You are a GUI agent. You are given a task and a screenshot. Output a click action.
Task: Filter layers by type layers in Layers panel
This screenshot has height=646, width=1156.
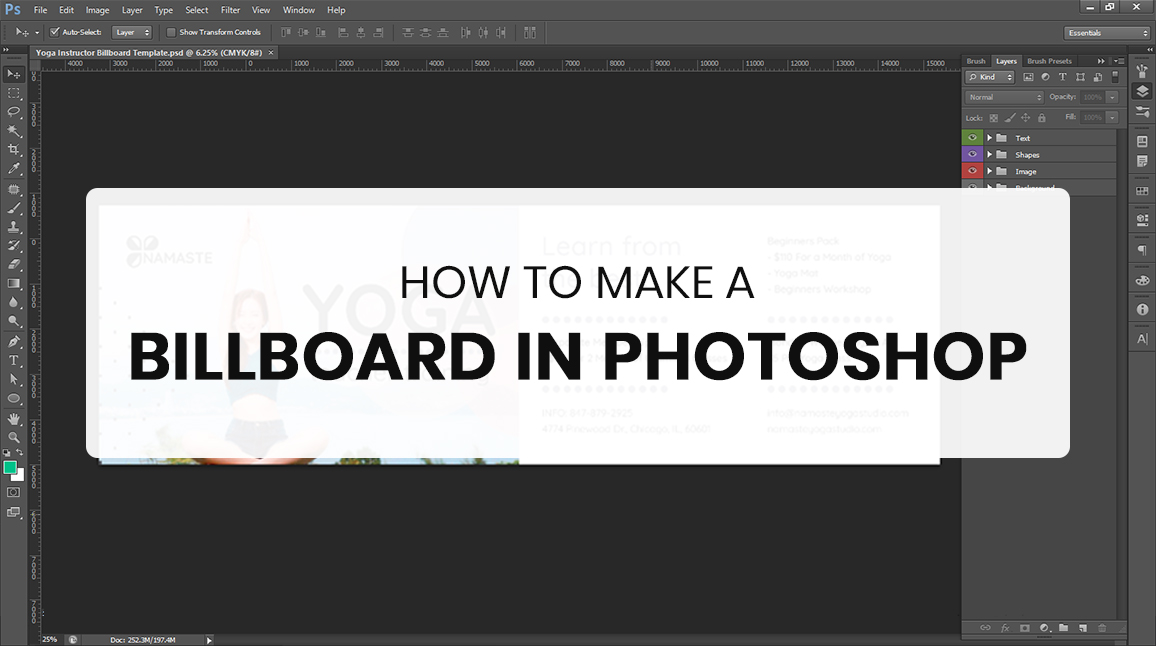[1063, 77]
